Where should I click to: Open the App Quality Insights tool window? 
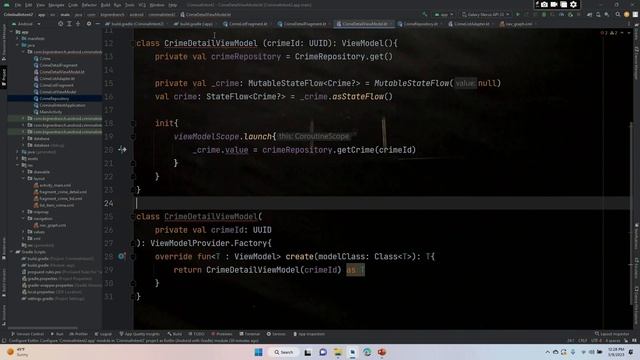[x=139, y=334]
